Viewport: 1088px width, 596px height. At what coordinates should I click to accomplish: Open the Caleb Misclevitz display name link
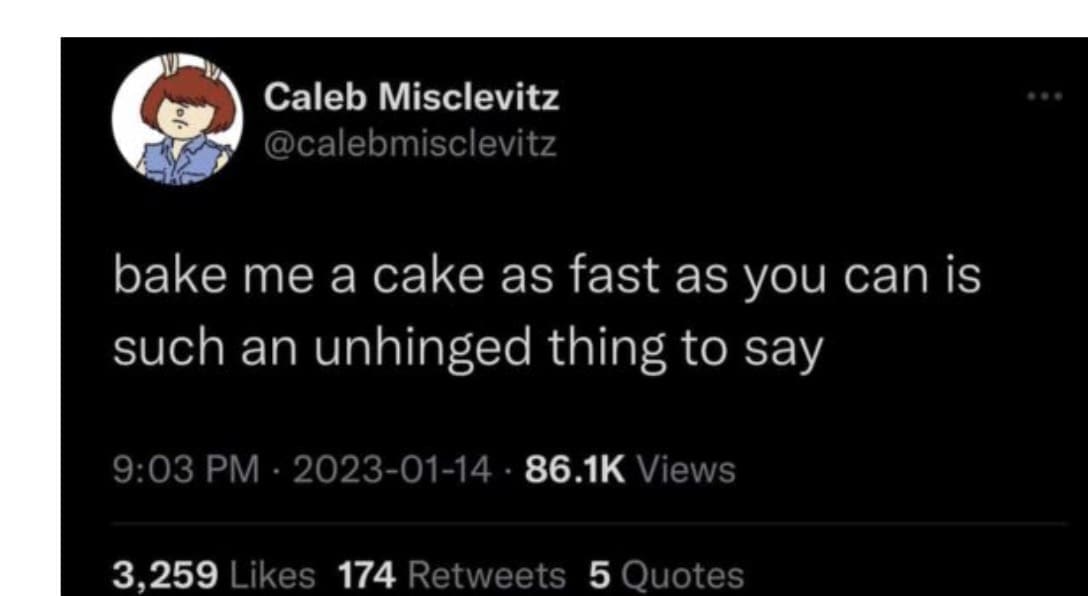[x=412, y=97]
